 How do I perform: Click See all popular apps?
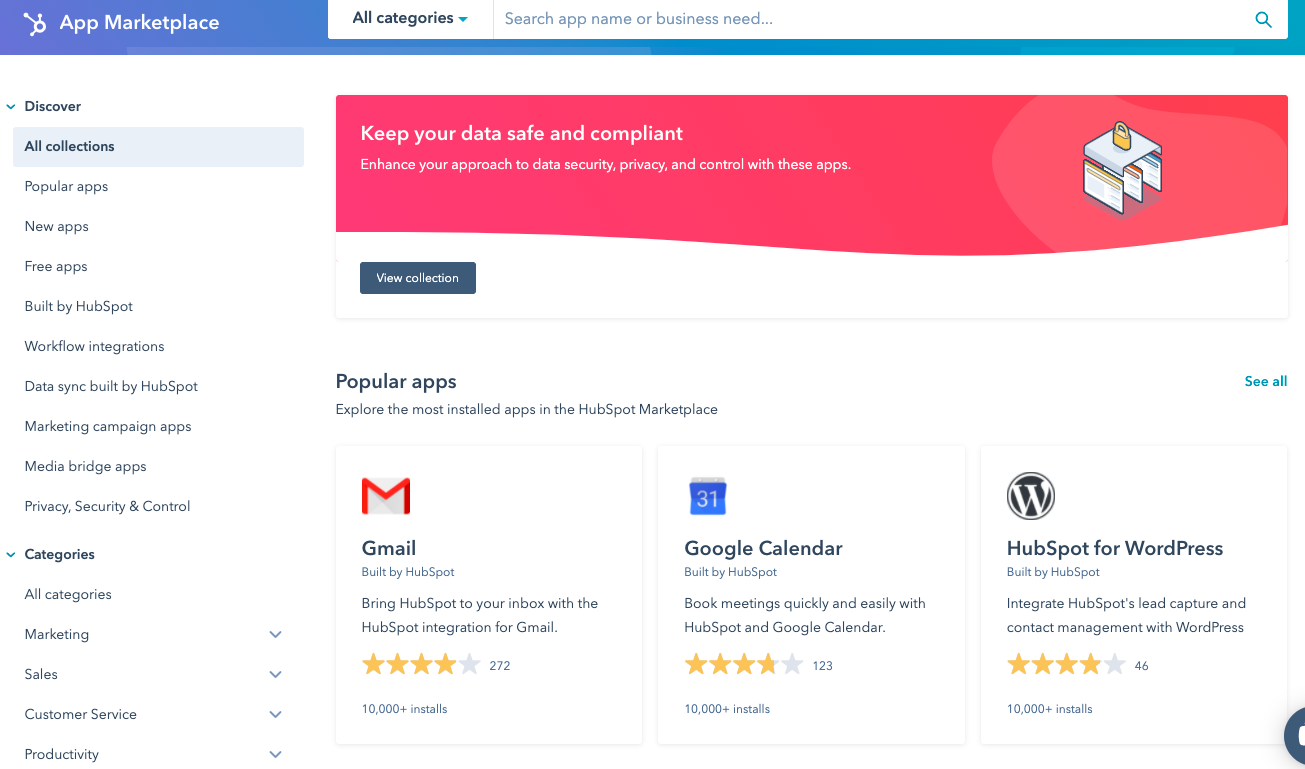pyautogui.click(x=1266, y=381)
